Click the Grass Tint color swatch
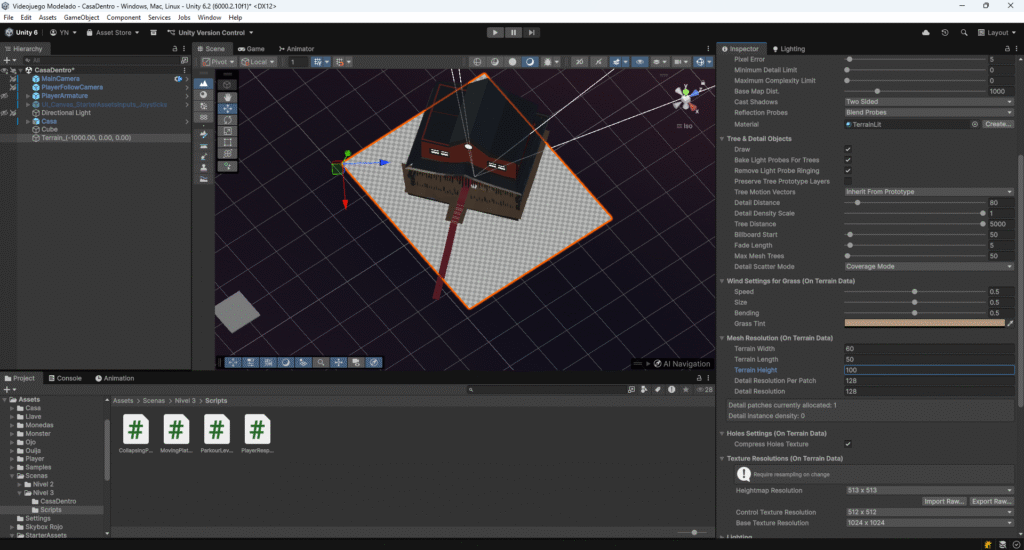Viewport: 1024px width, 550px height. coord(924,324)
